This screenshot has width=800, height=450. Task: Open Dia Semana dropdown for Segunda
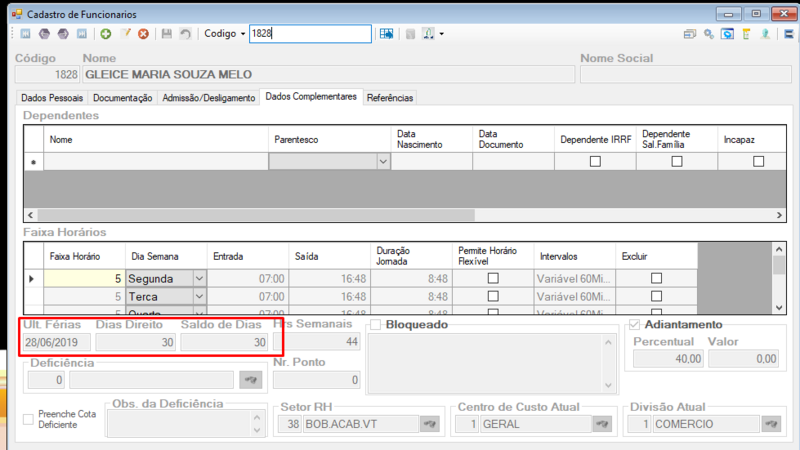click(x=199, y=279)
